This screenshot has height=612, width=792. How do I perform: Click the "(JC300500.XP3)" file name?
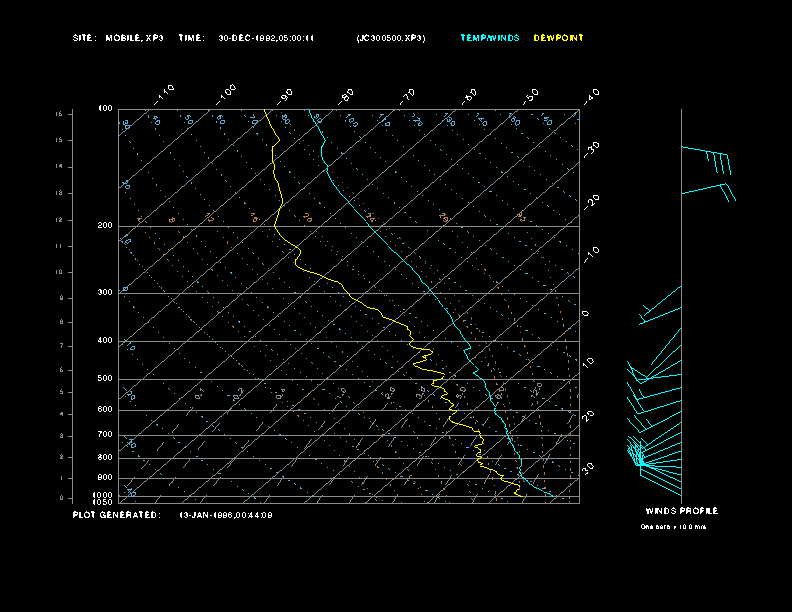pos(391,38)
